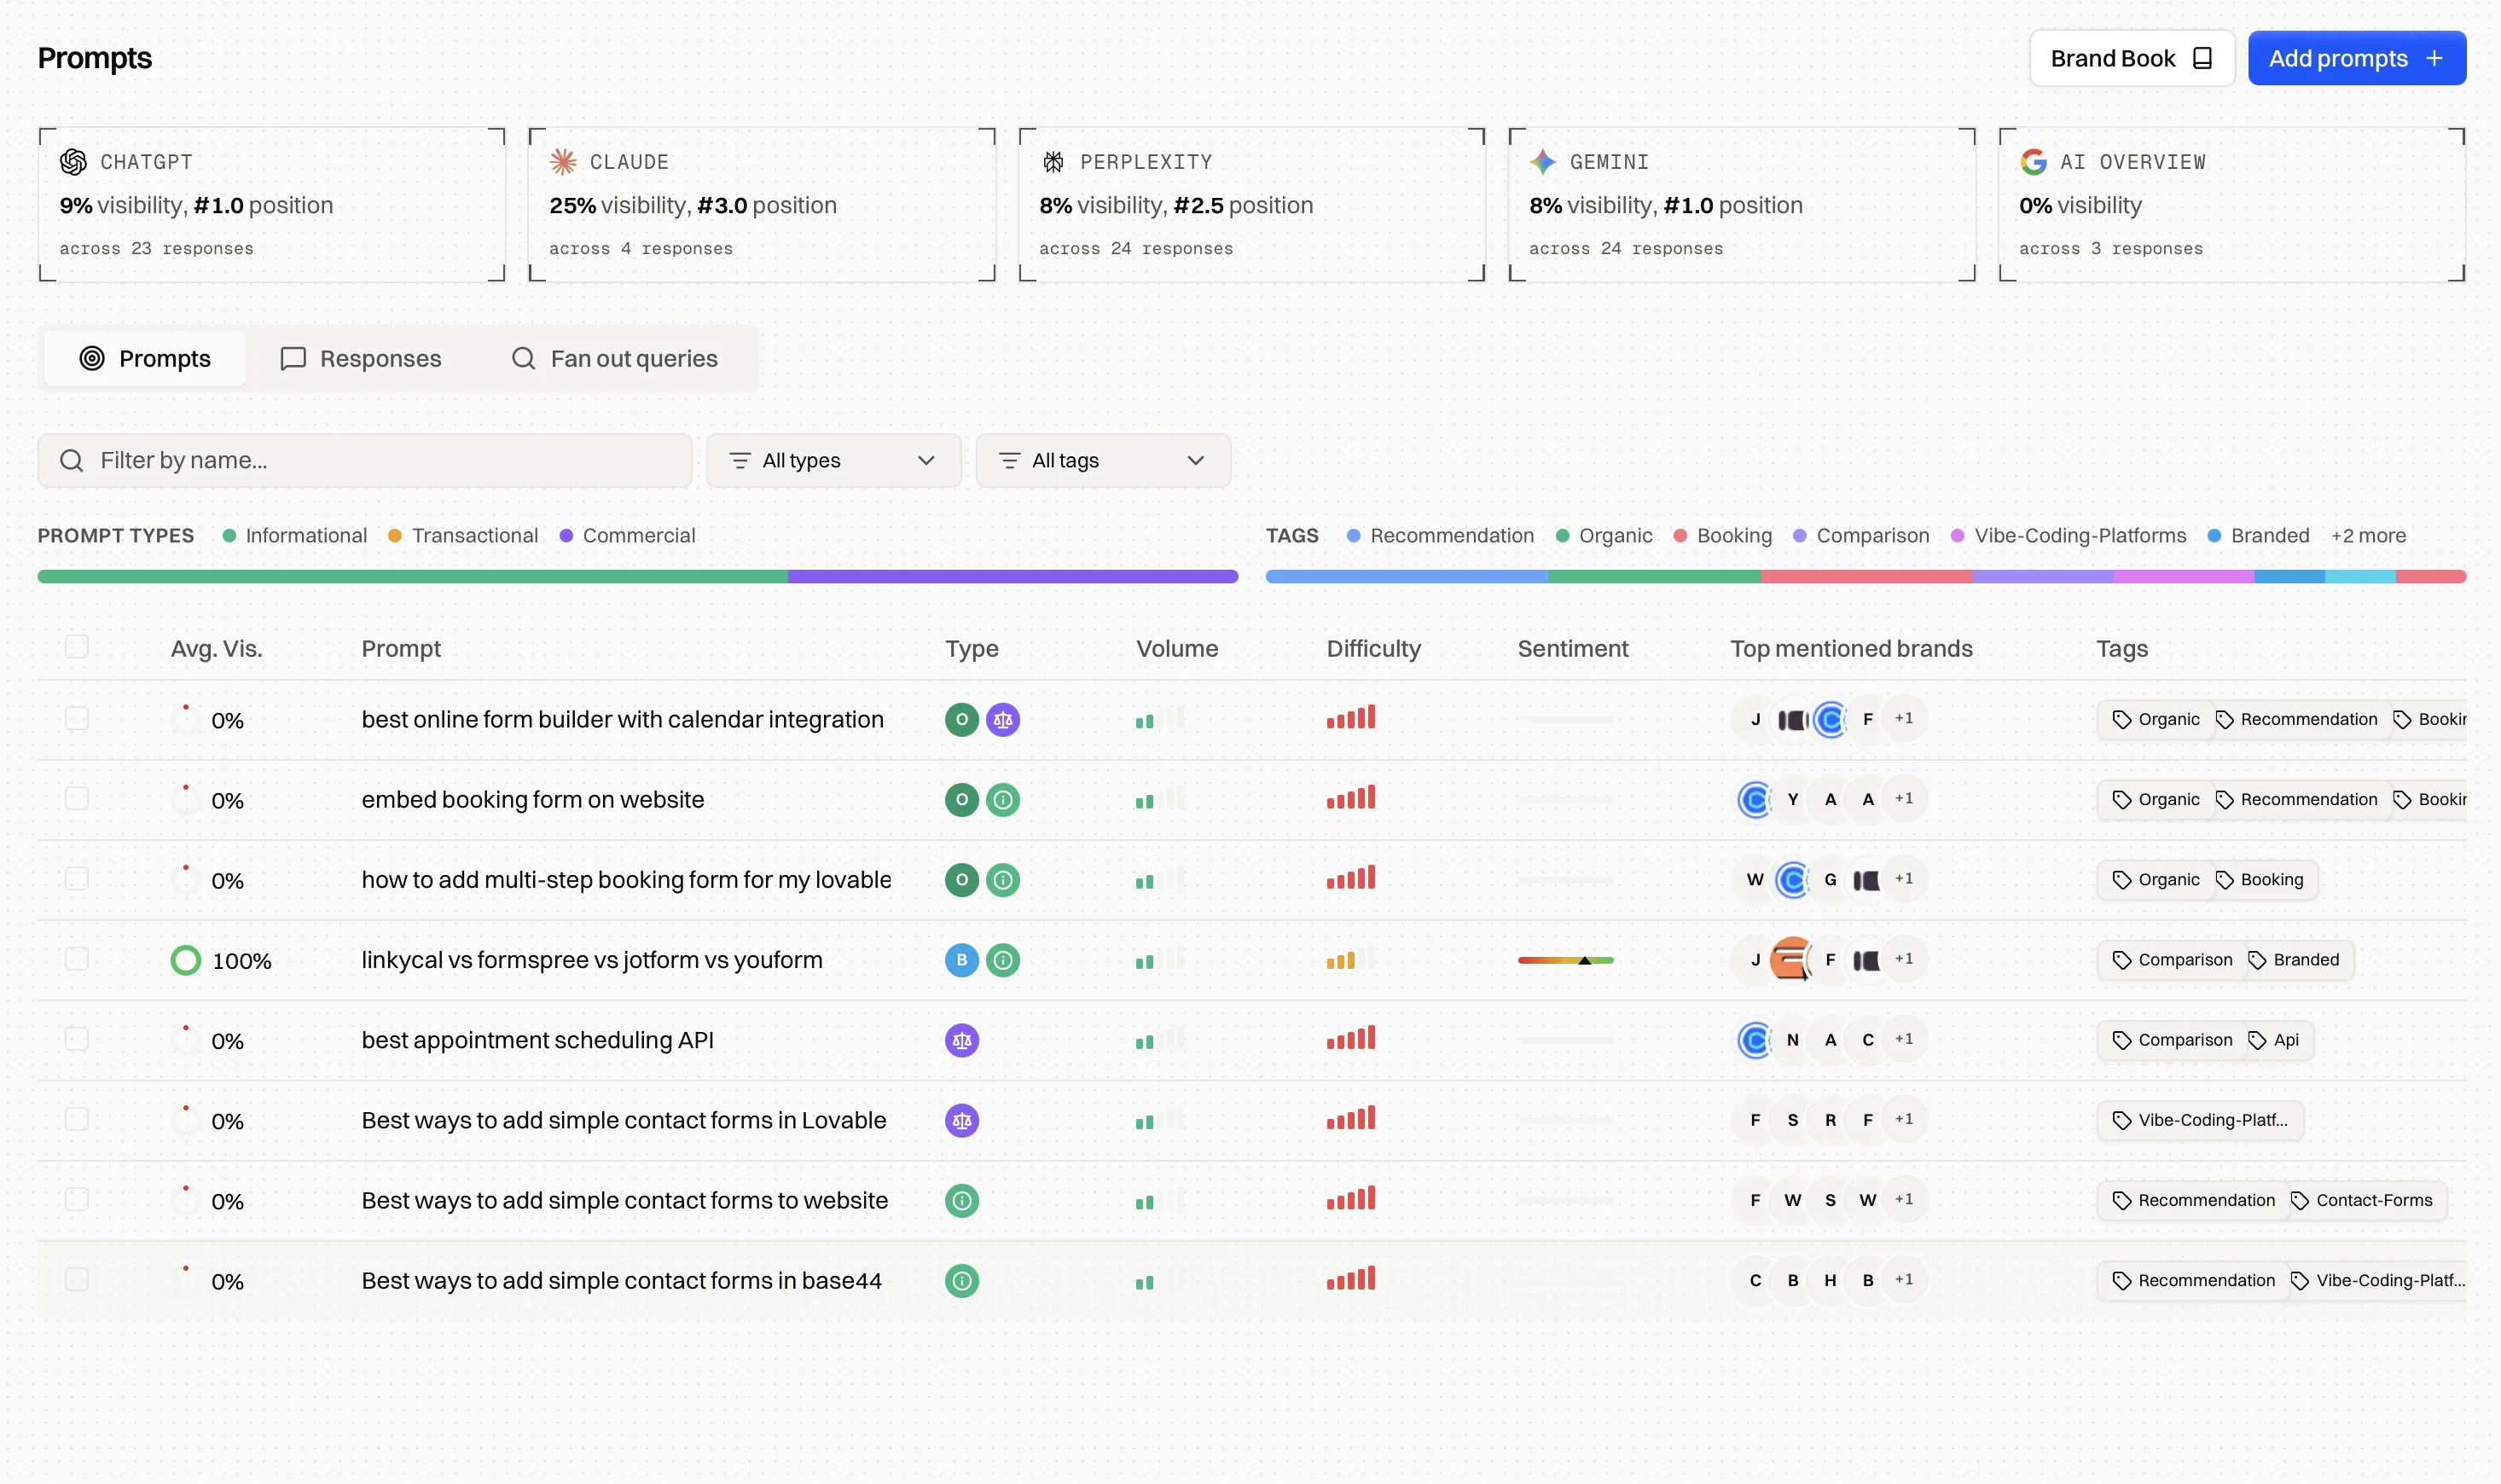Check the 'contact forms to website' row
Screen dimensions: 2501x1484
pos(76,1199)
